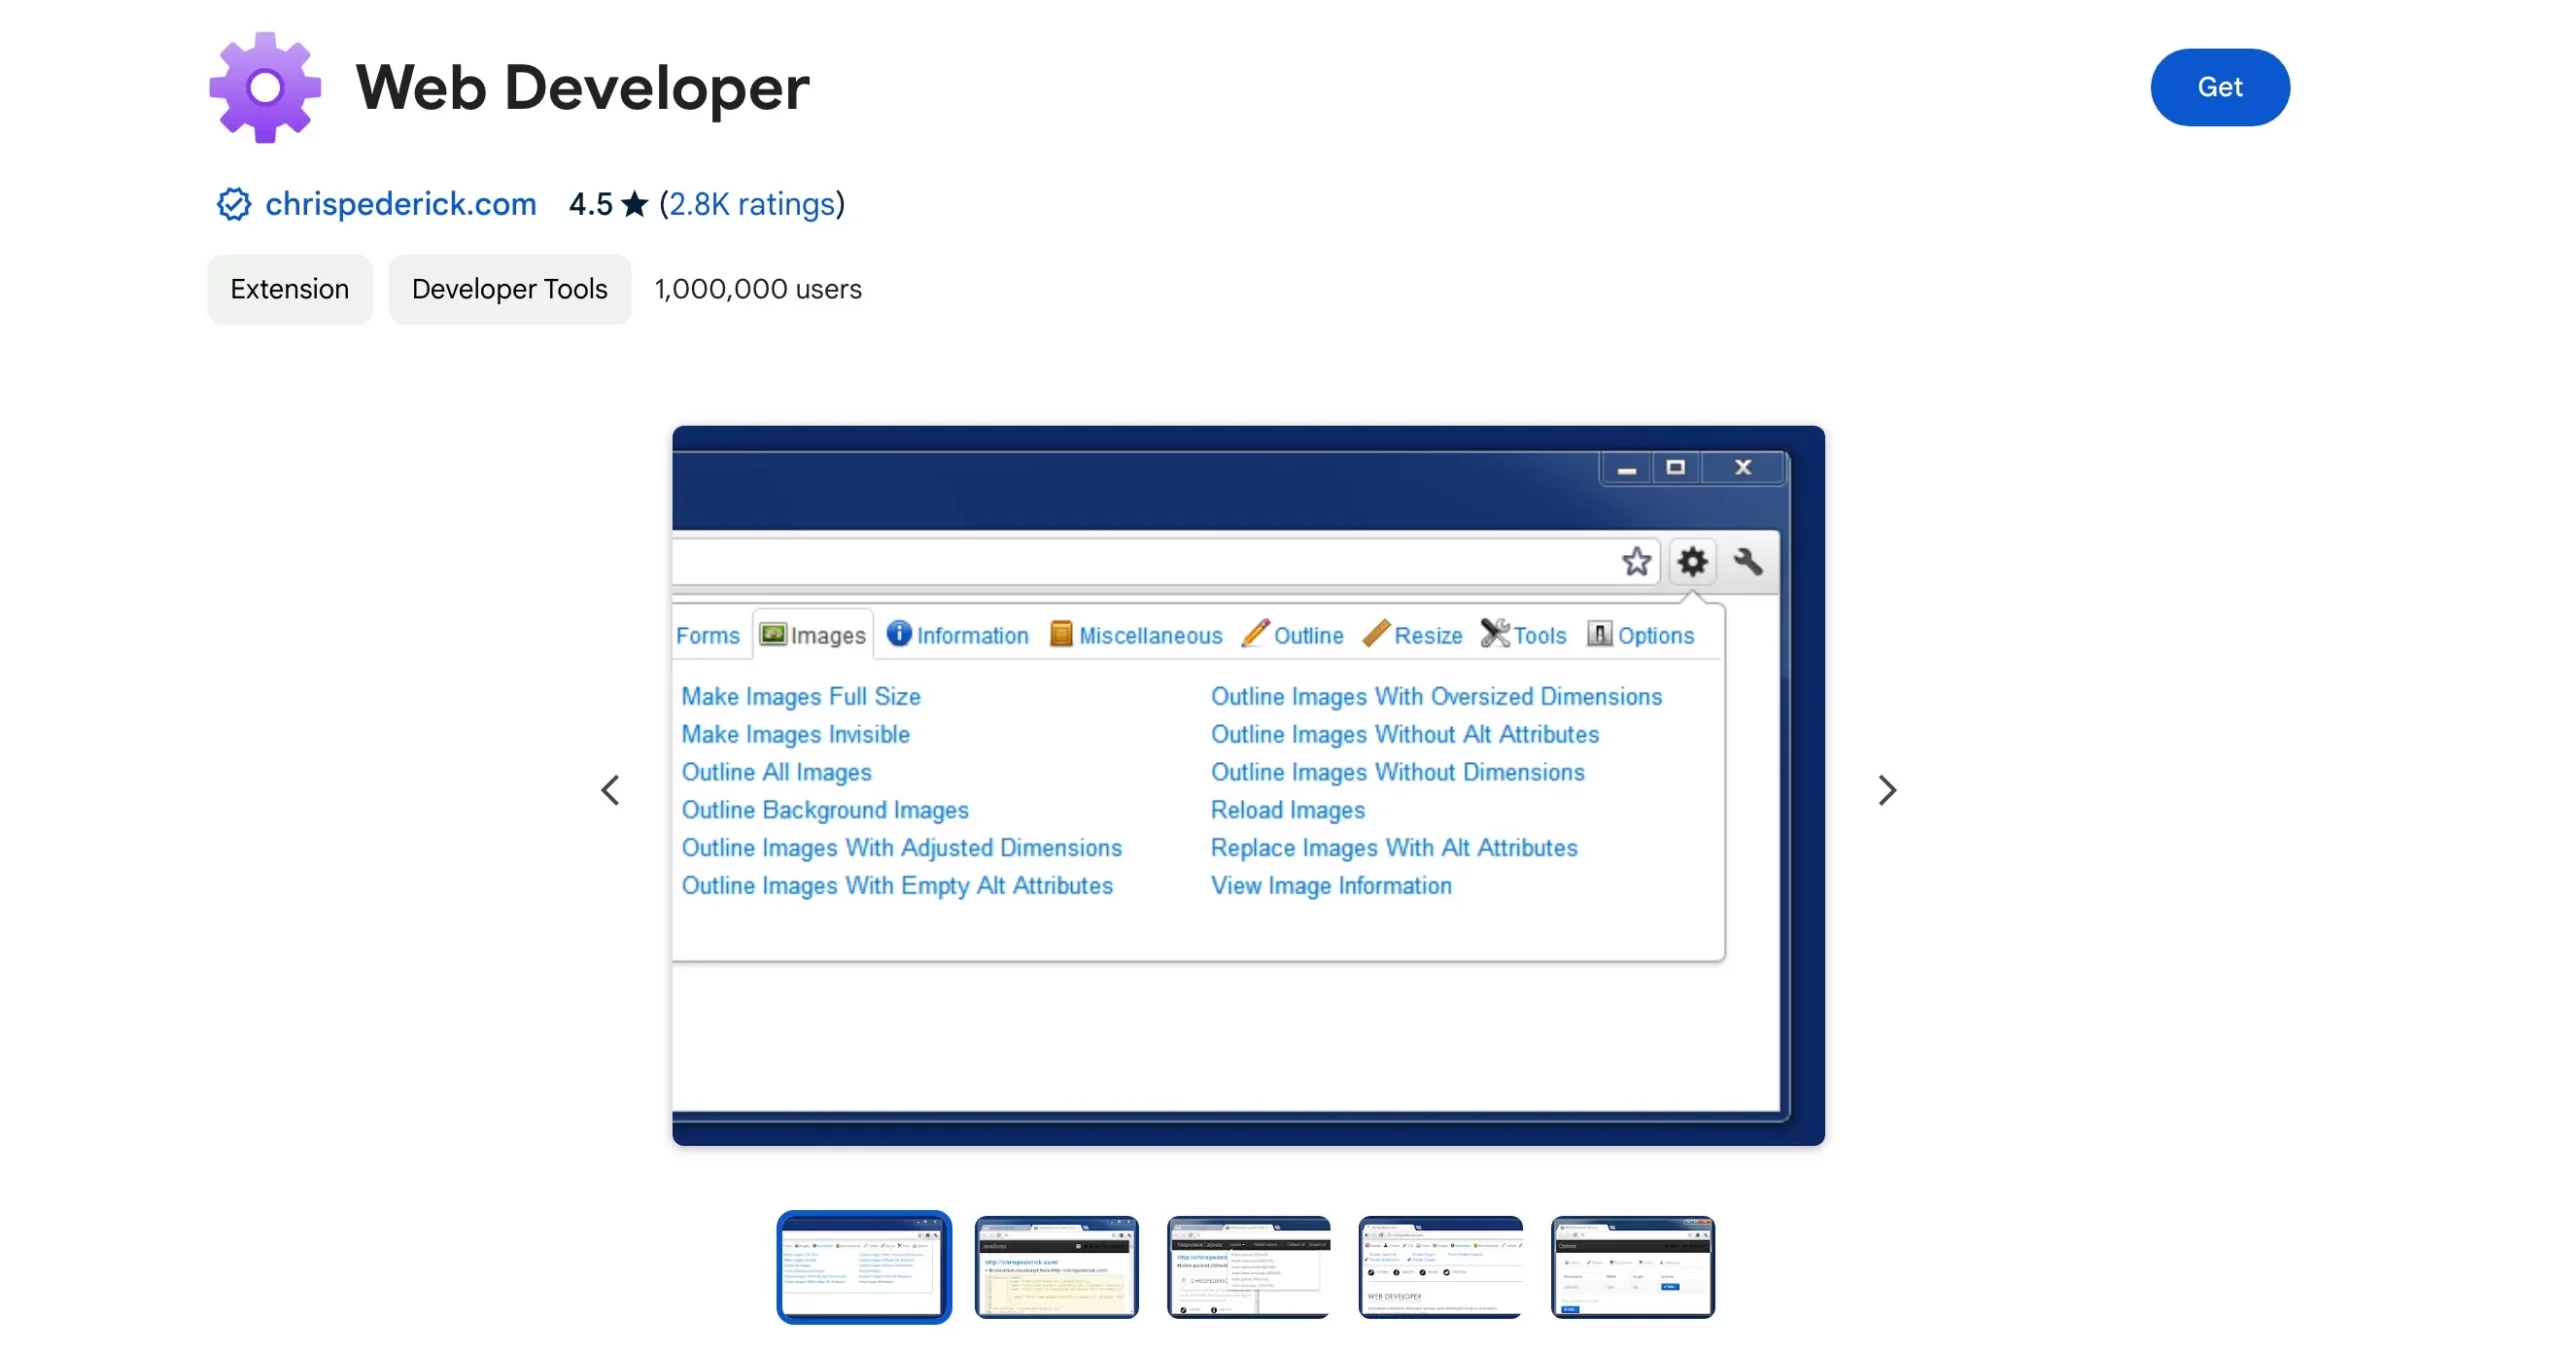
Task: Click the Miscellaneous book icon
Action: coord(1061,634)
